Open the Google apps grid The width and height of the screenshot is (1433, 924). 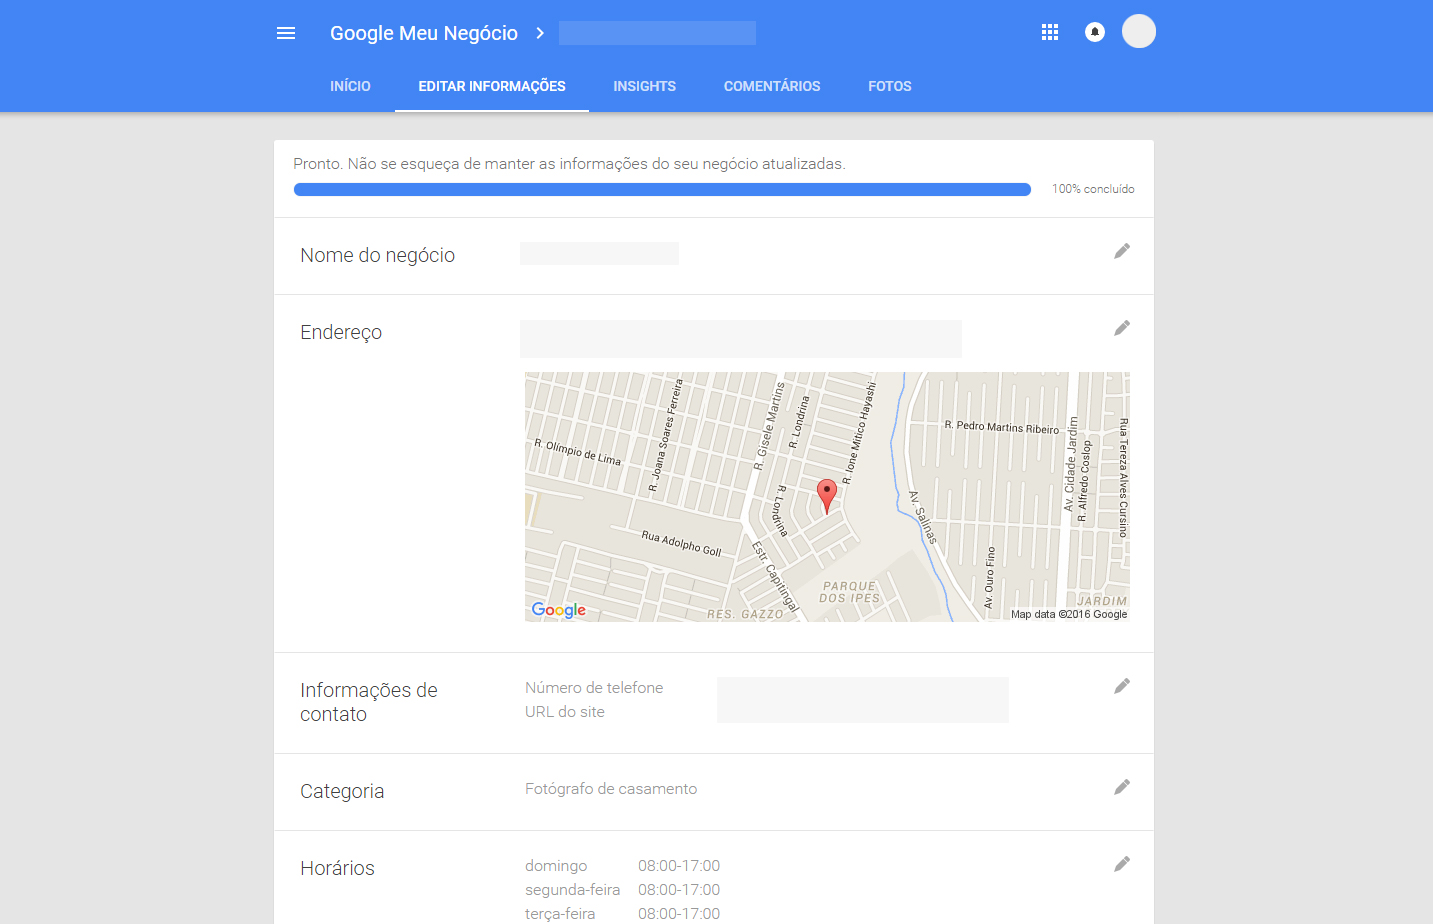point(1049,33)
